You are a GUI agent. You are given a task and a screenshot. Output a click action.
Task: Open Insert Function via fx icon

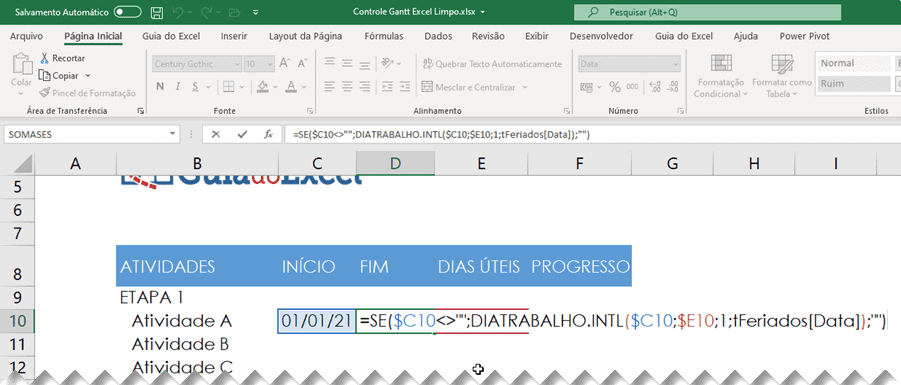click(268, 134)
